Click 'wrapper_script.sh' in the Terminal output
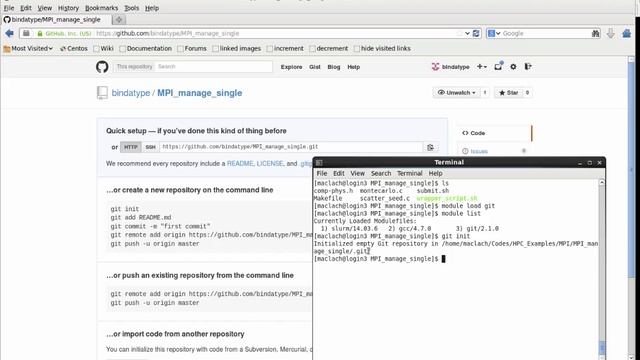The image size is (640, 360). point(447,198)
